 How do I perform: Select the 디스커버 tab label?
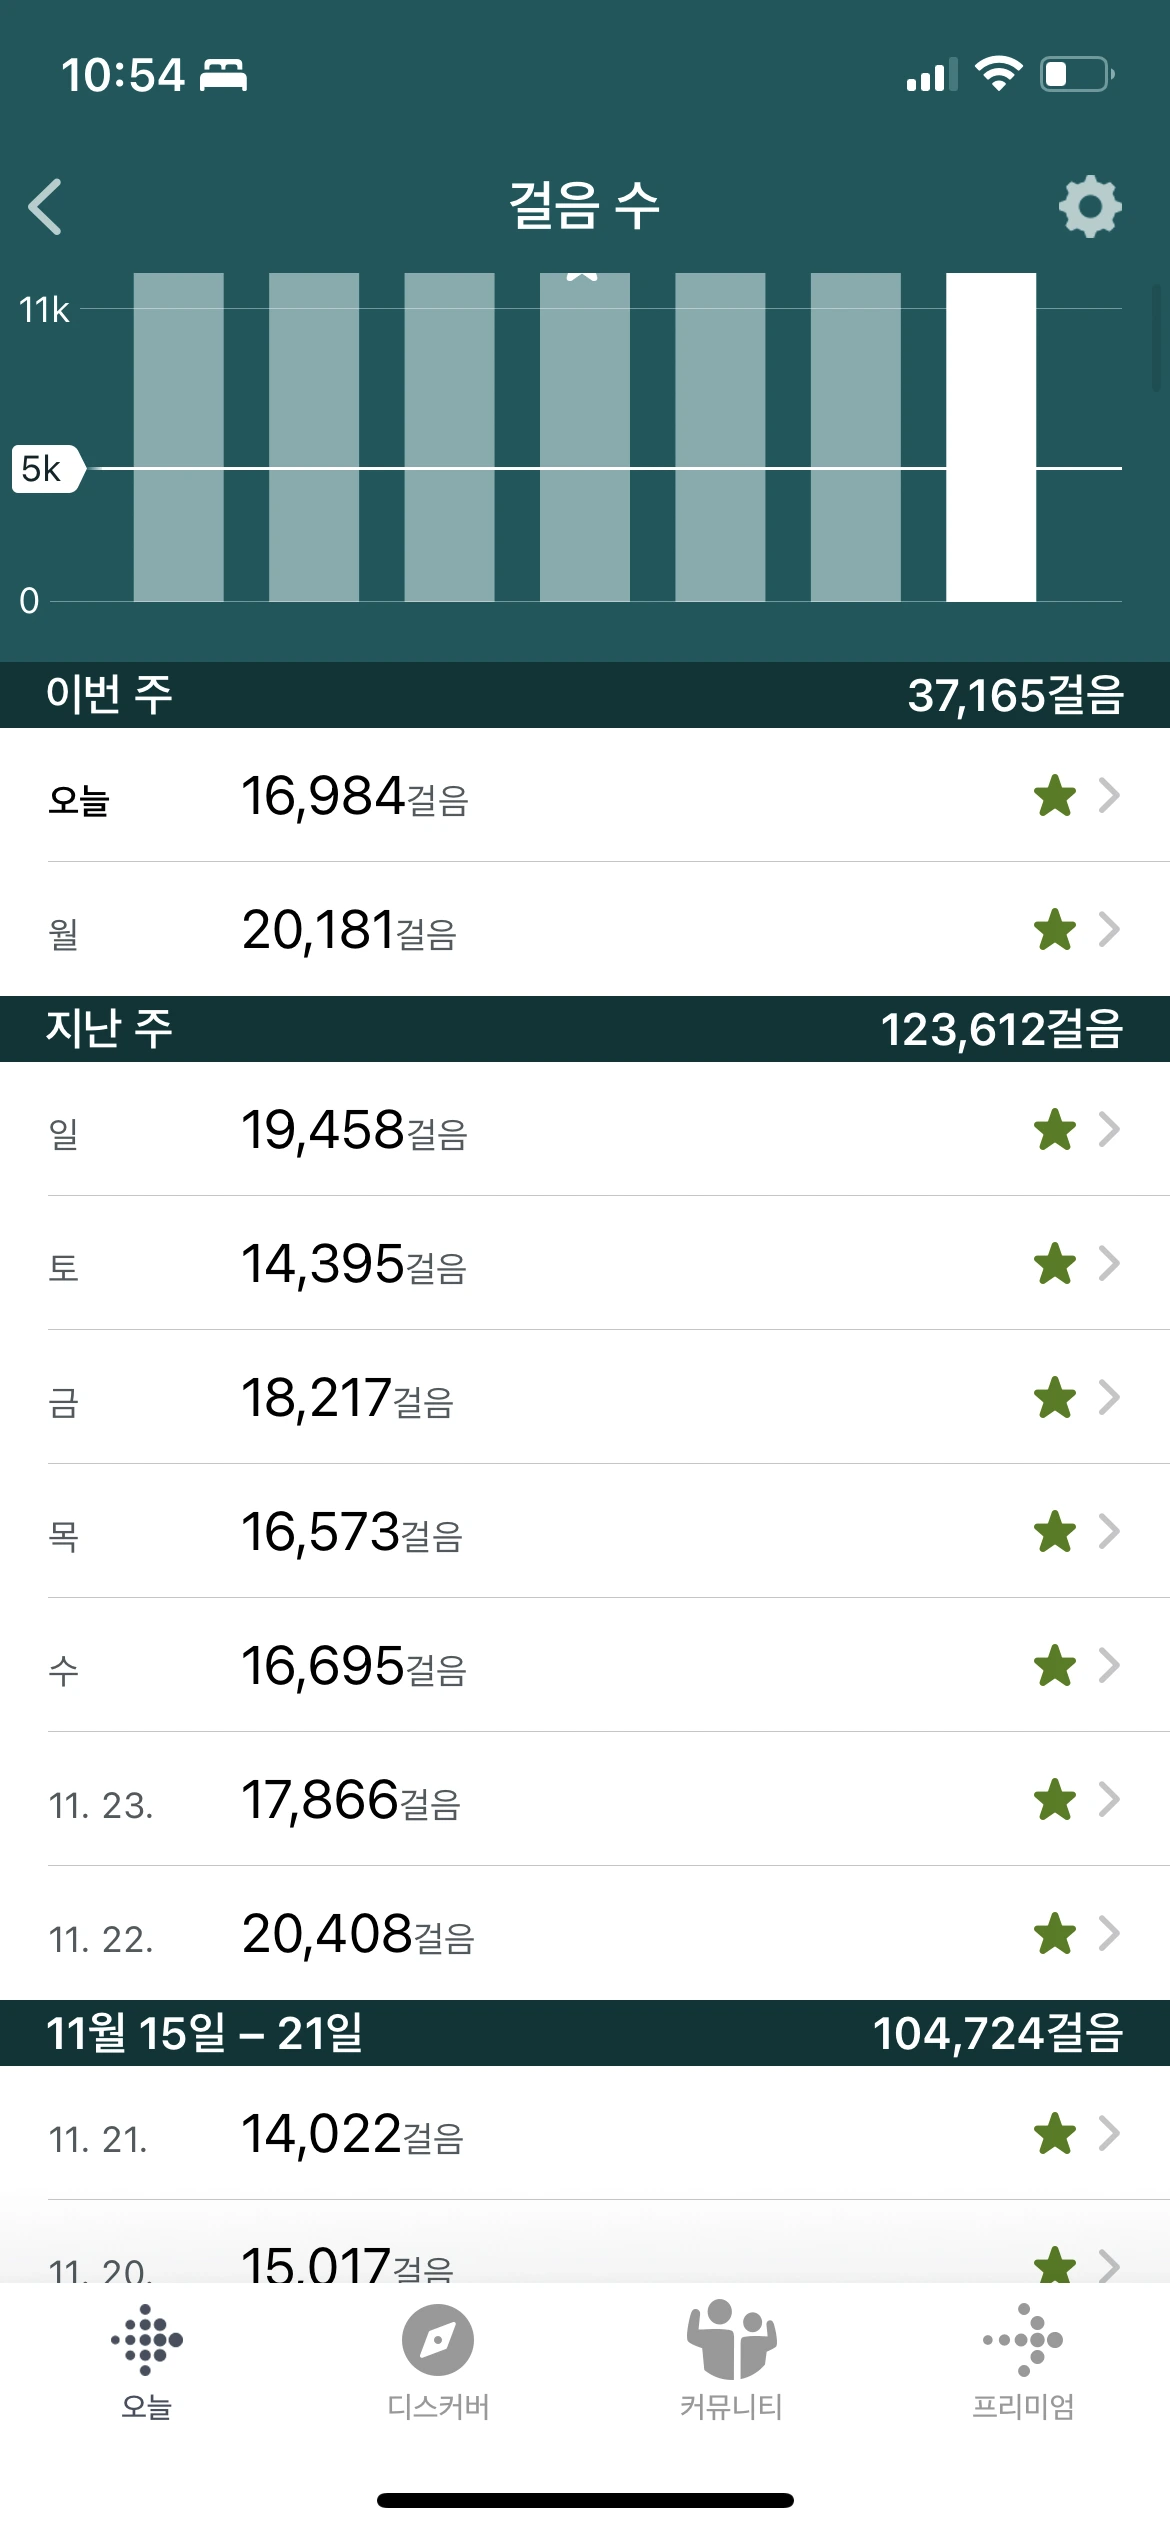tap(438, 2406)
